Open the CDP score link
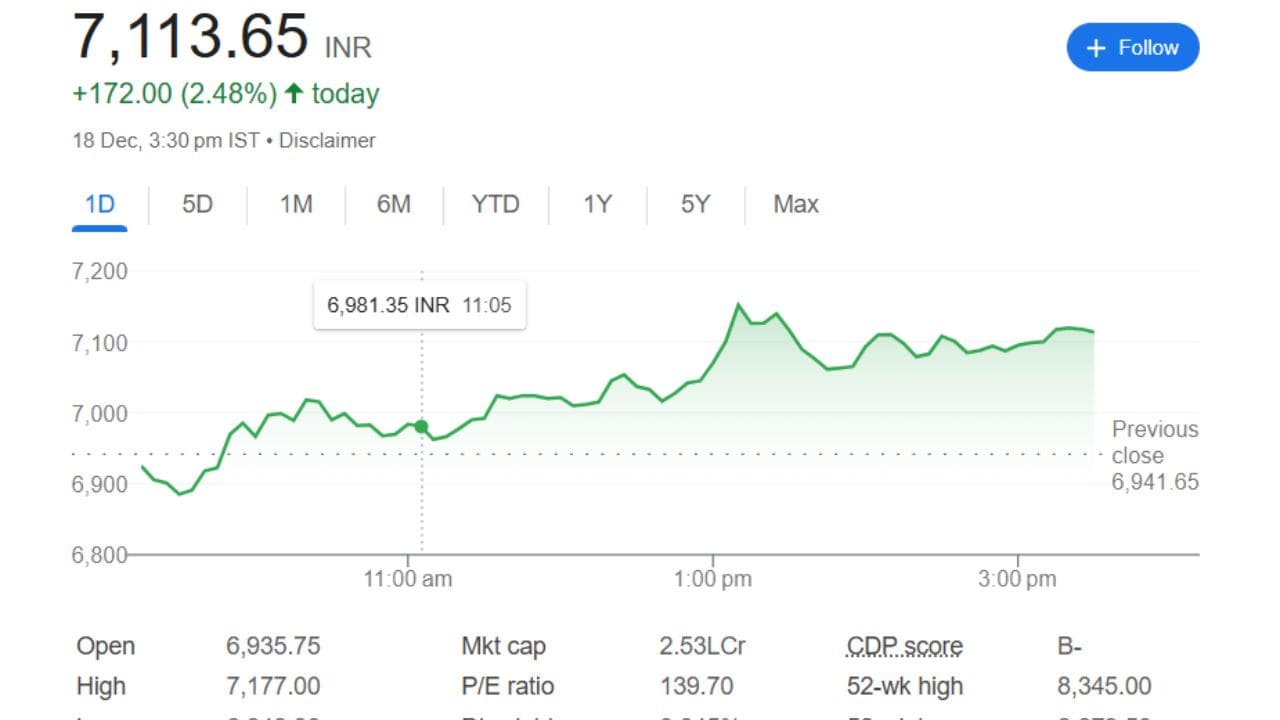 pyautogui.click(x=903, y=646)
